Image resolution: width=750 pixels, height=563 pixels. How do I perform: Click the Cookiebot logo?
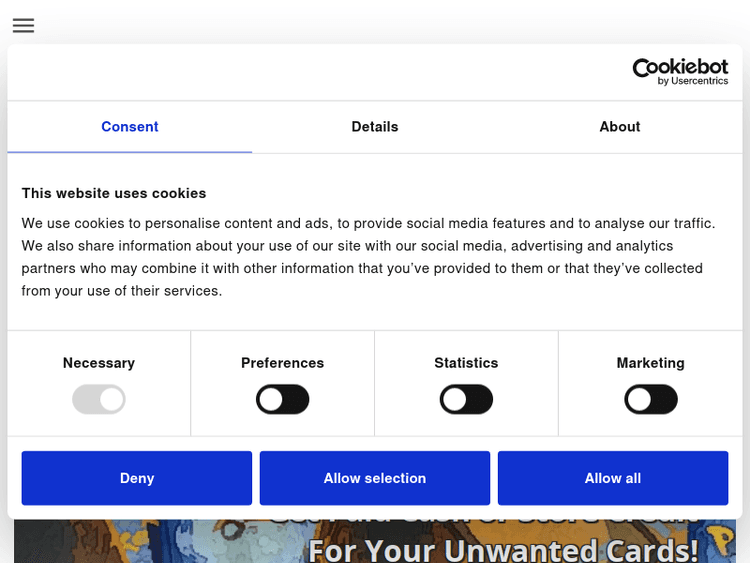click(x=680, y=67)
